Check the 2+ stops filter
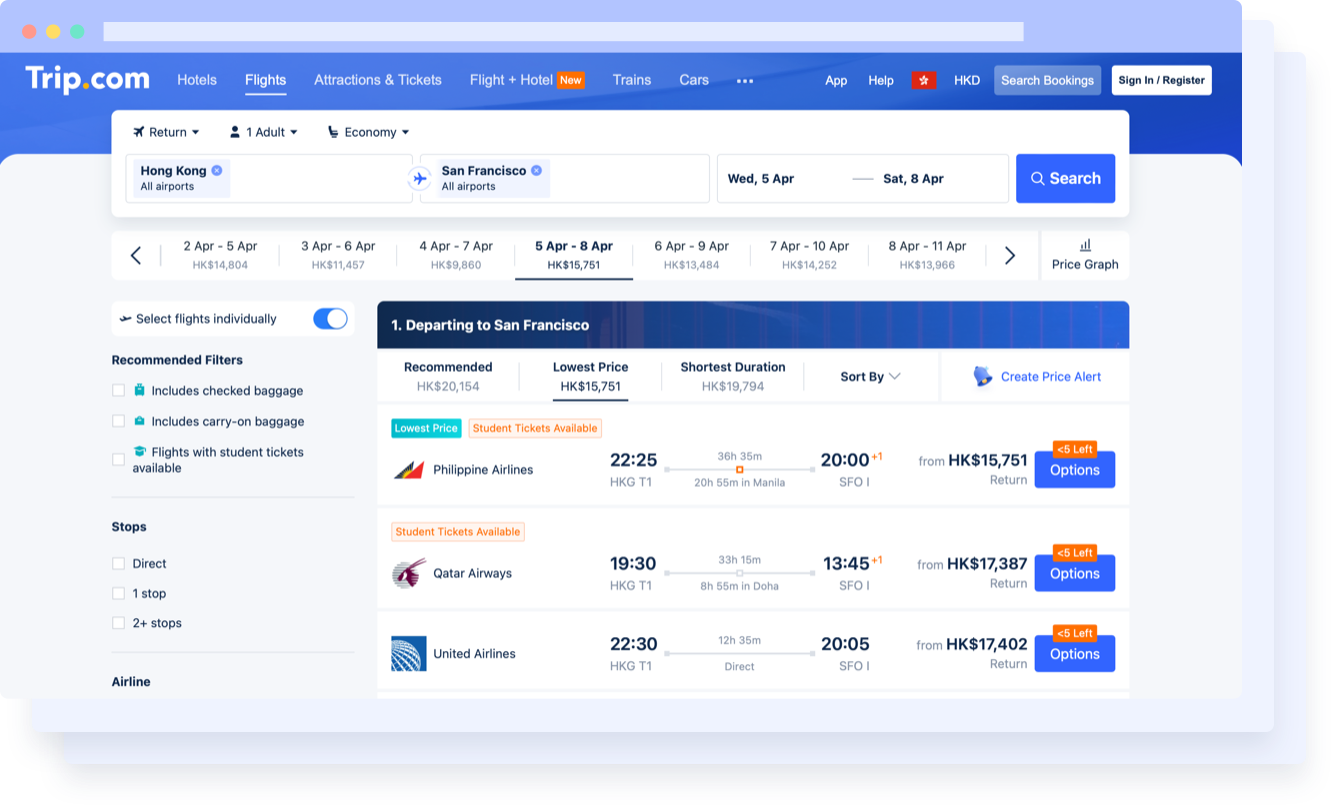This screenshot has height=808, width=1334. [x=118, y=622]
